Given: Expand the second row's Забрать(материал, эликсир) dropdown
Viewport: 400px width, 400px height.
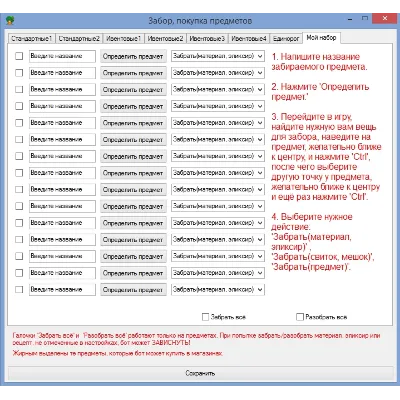Looking at the screenshot, I should point(218,73).
